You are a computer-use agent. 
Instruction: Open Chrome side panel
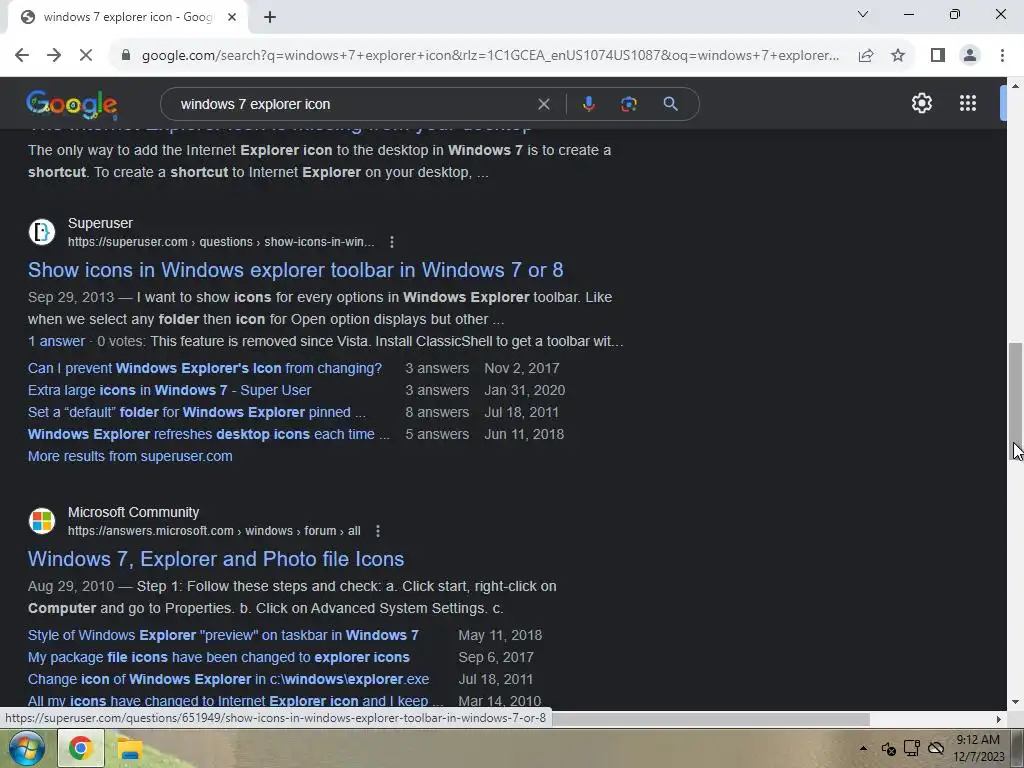coord(938,56)
